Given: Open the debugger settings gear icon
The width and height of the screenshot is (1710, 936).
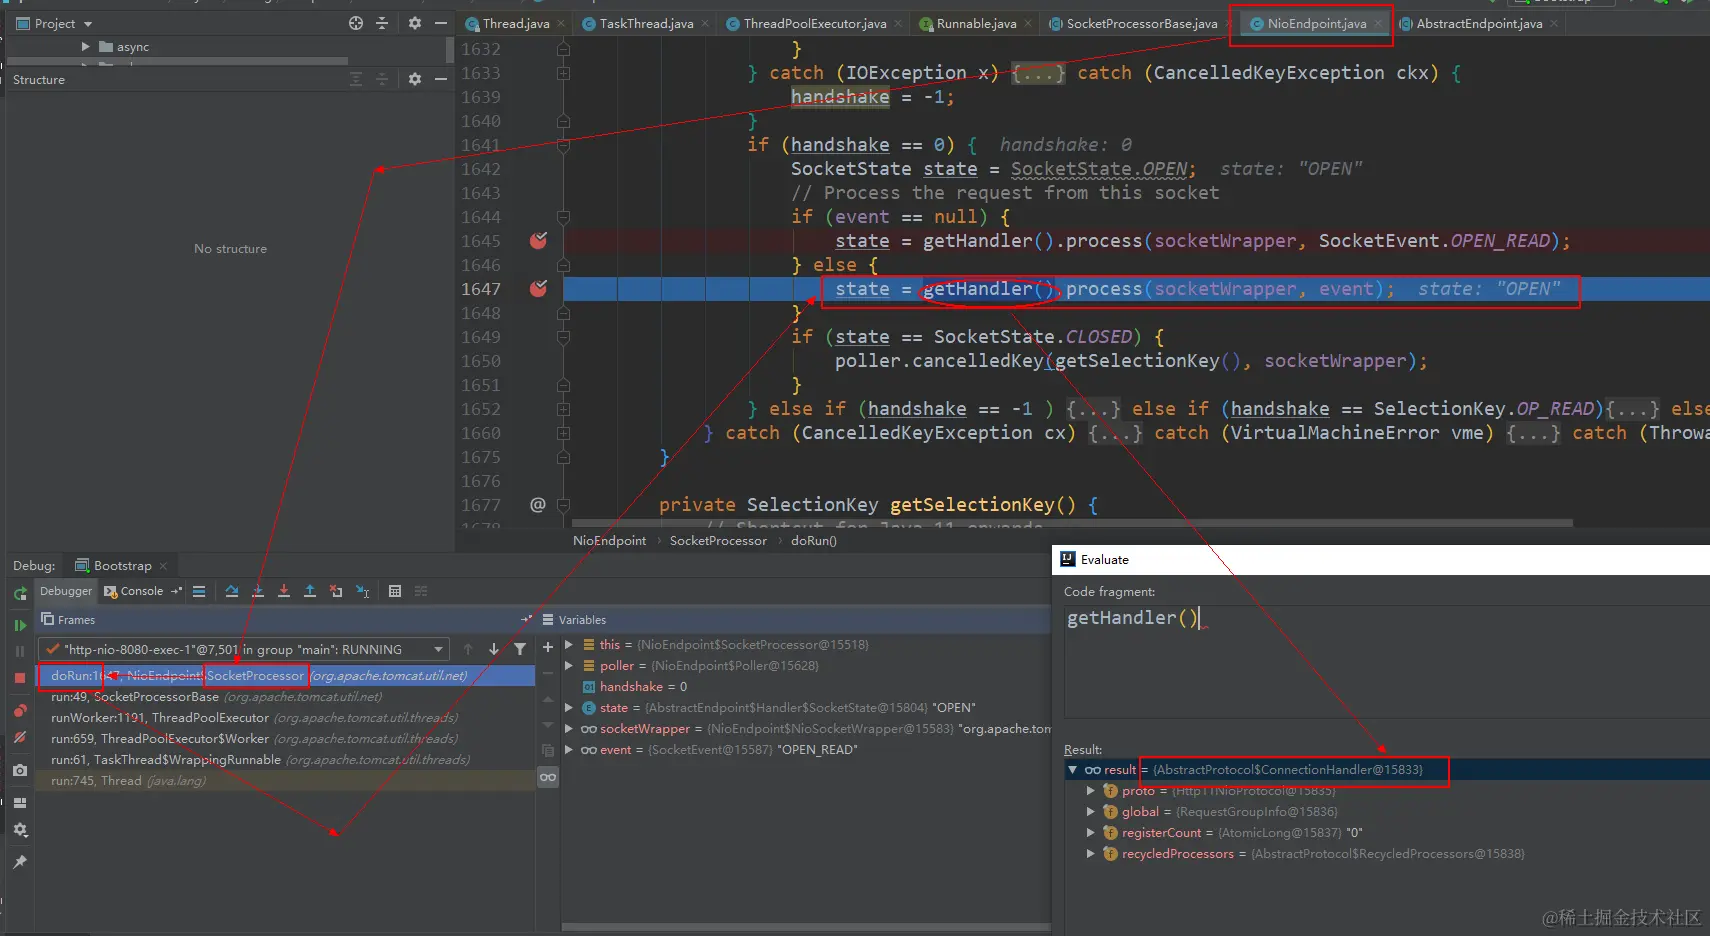Looking at the screenshot, I should pos(20,830).
